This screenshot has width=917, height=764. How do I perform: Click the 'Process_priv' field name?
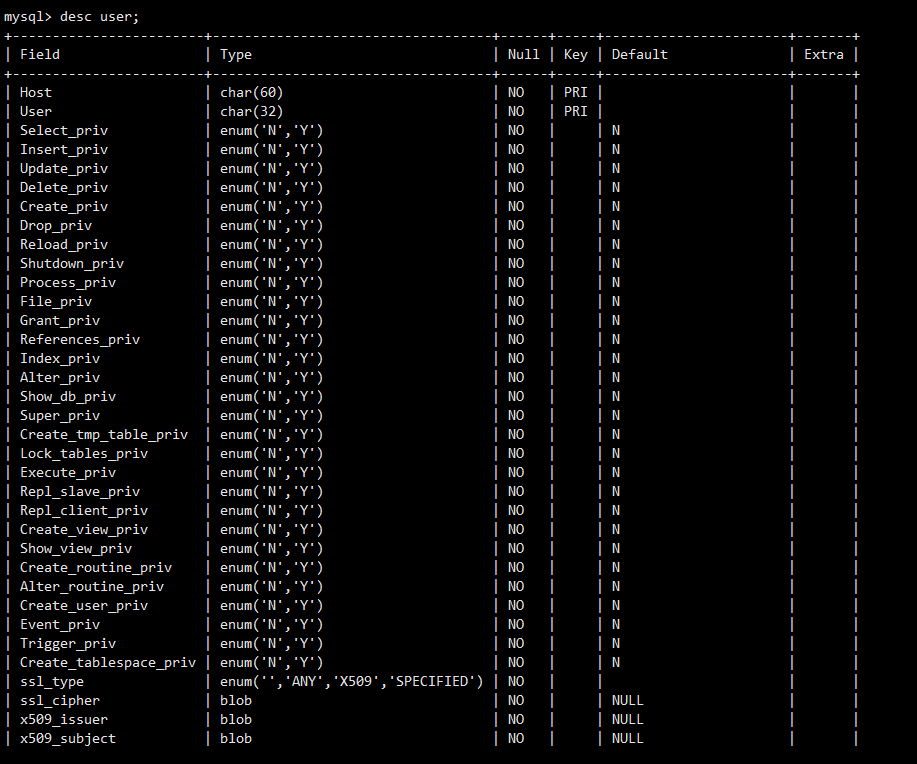pyautogui.click(x=68, y=283)
